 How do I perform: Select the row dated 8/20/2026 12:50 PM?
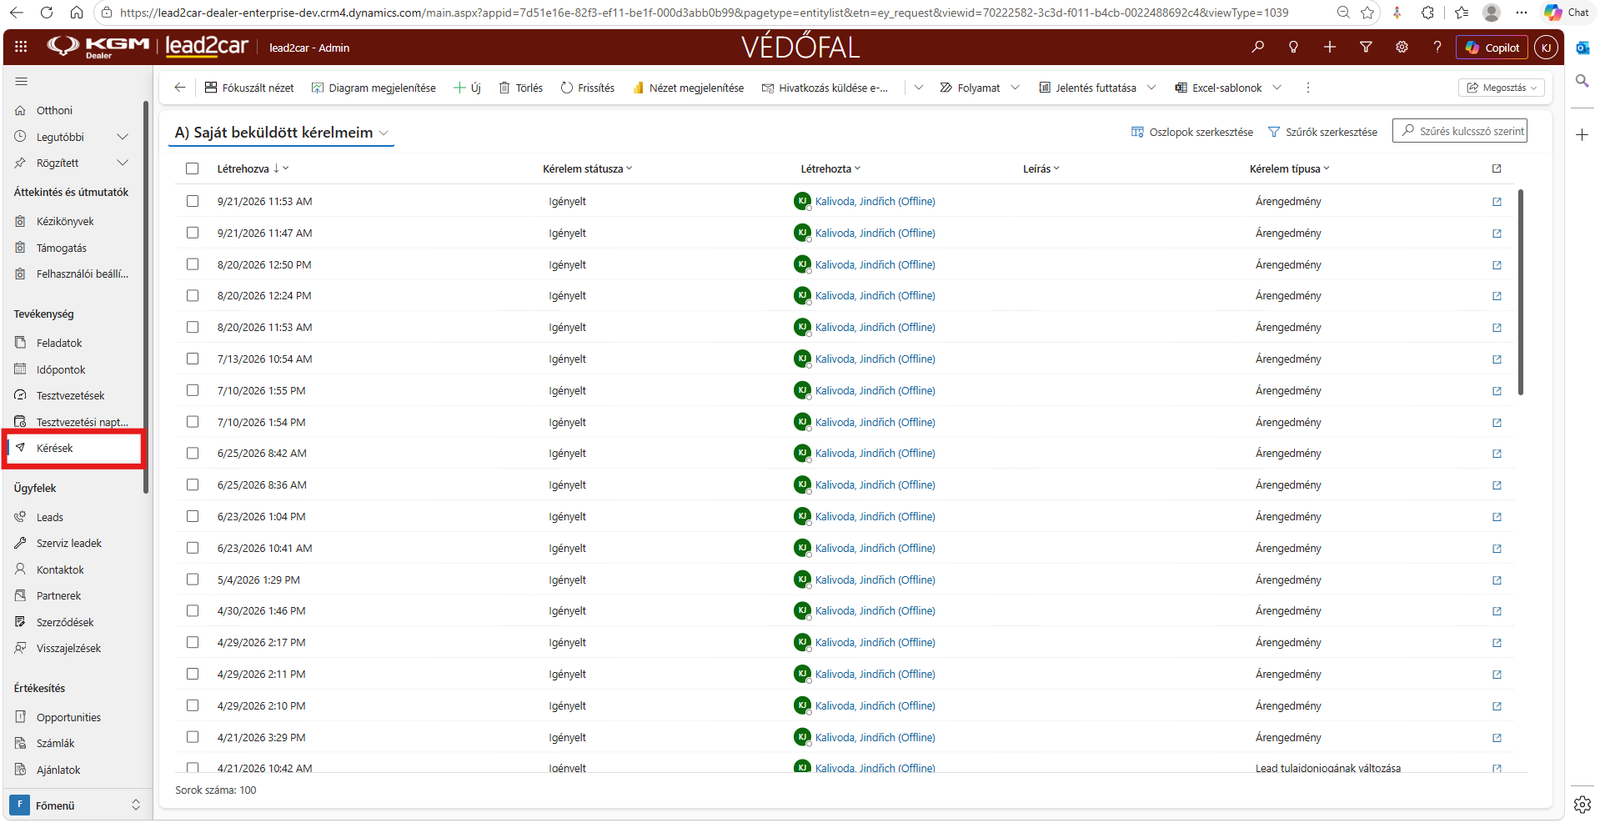point(192,265)
